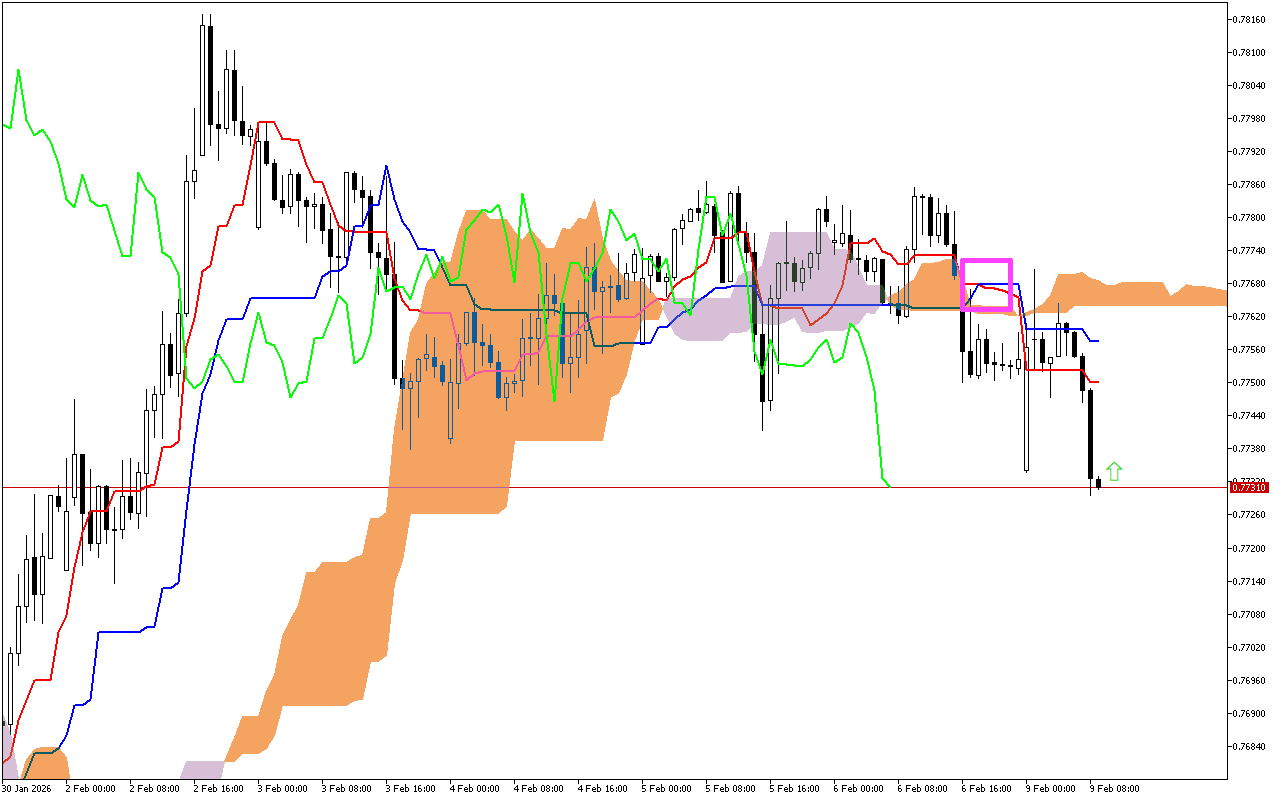Image resolution: width=1280 pixels, height=800 pixels.
Task: Click the 0.78160 price axis label
Action: [x=1250, y=19]
